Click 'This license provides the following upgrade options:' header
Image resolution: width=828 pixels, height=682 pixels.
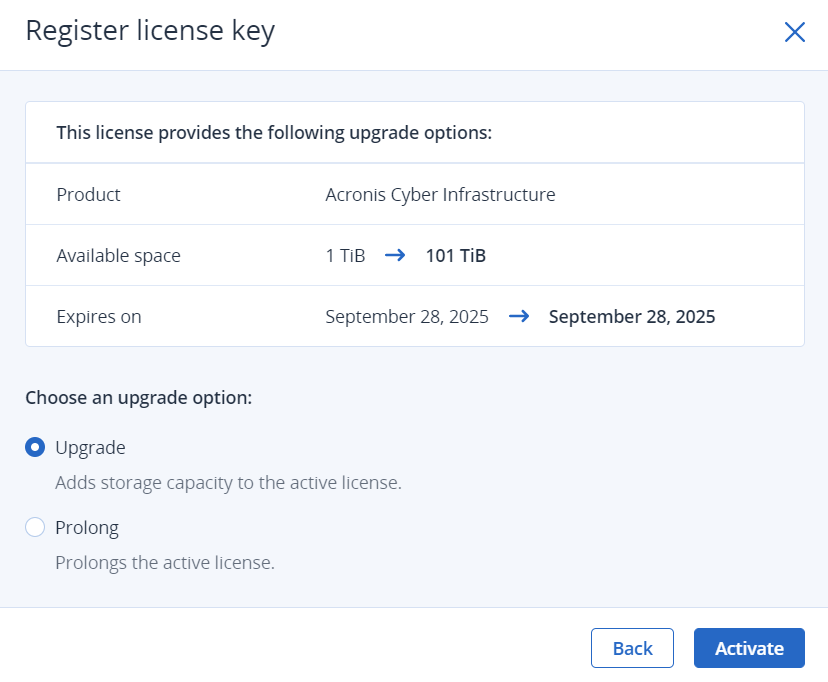click(x=274, y=132)
